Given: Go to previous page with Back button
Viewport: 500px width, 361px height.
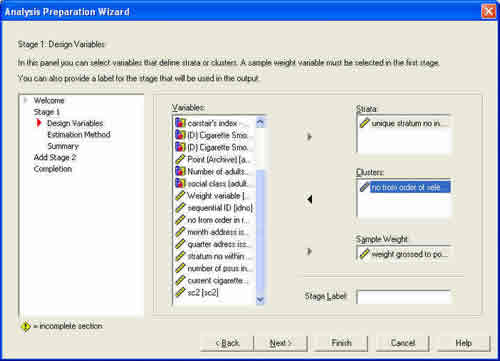Looking at the screenshot, I should (x=227, y=343).
